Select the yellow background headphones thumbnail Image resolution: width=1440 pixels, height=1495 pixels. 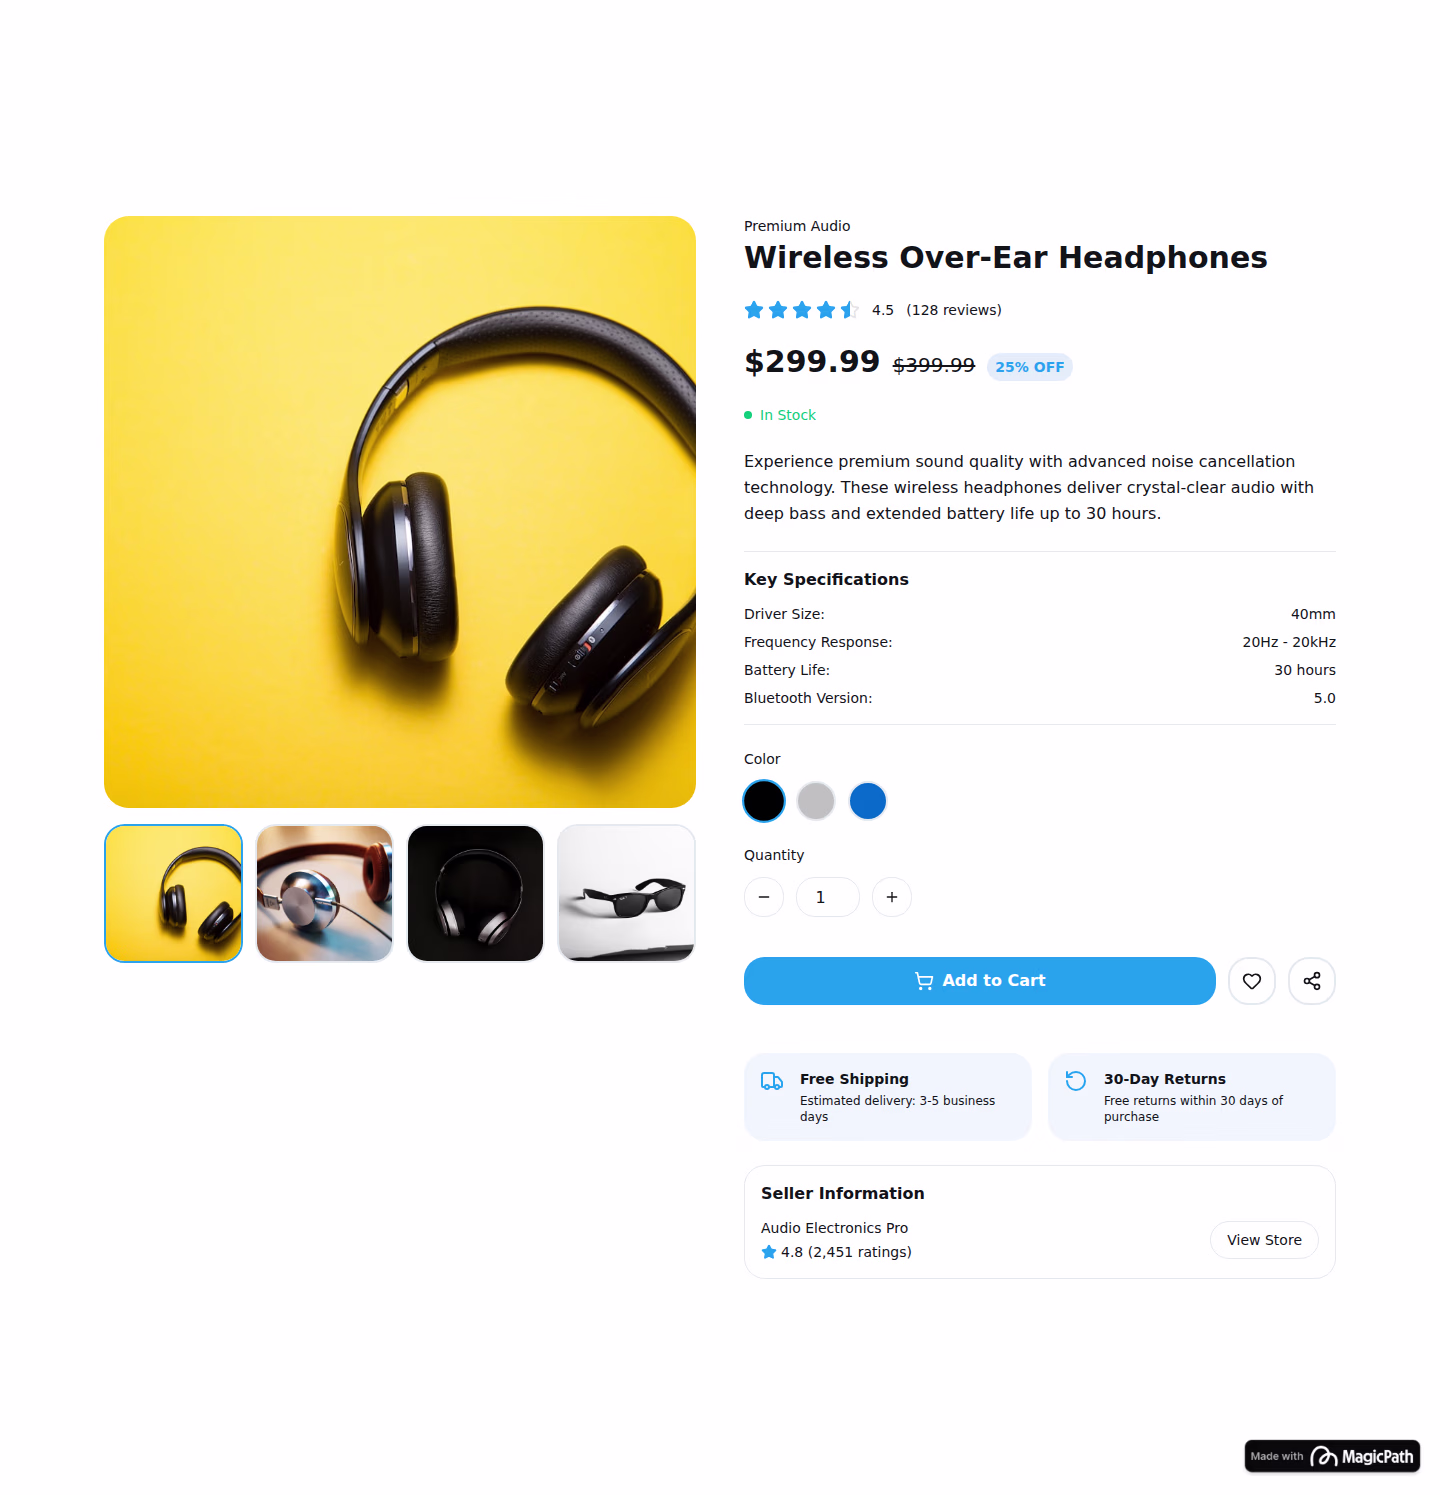coord(174,893)
